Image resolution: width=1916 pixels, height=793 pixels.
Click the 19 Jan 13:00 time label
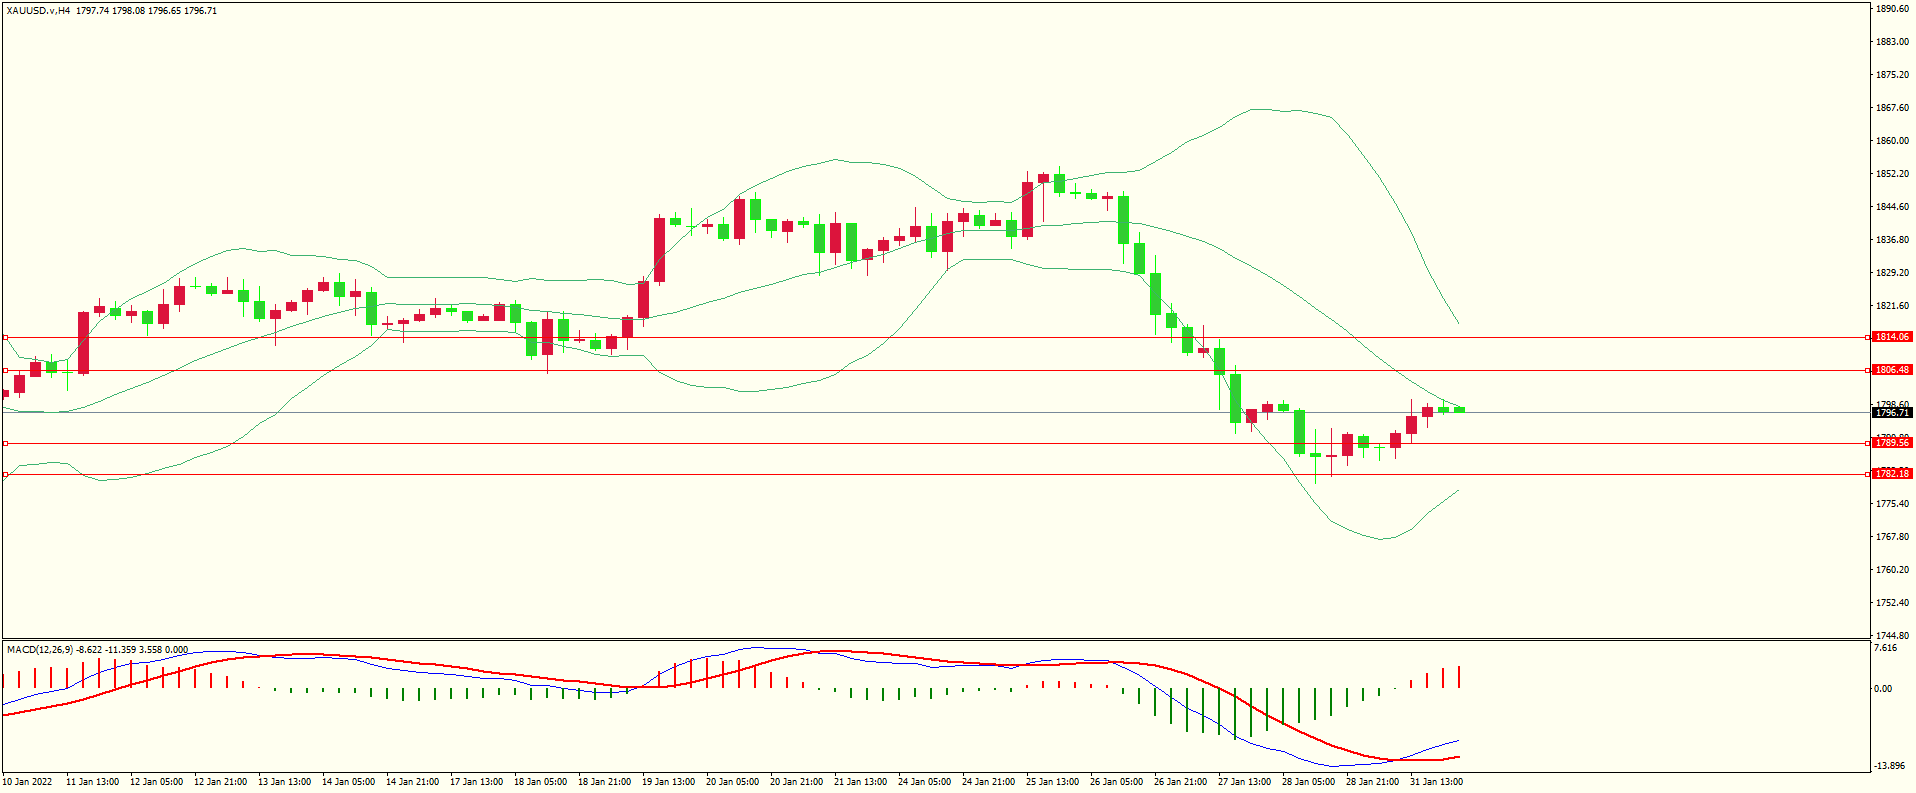(668, 782)
